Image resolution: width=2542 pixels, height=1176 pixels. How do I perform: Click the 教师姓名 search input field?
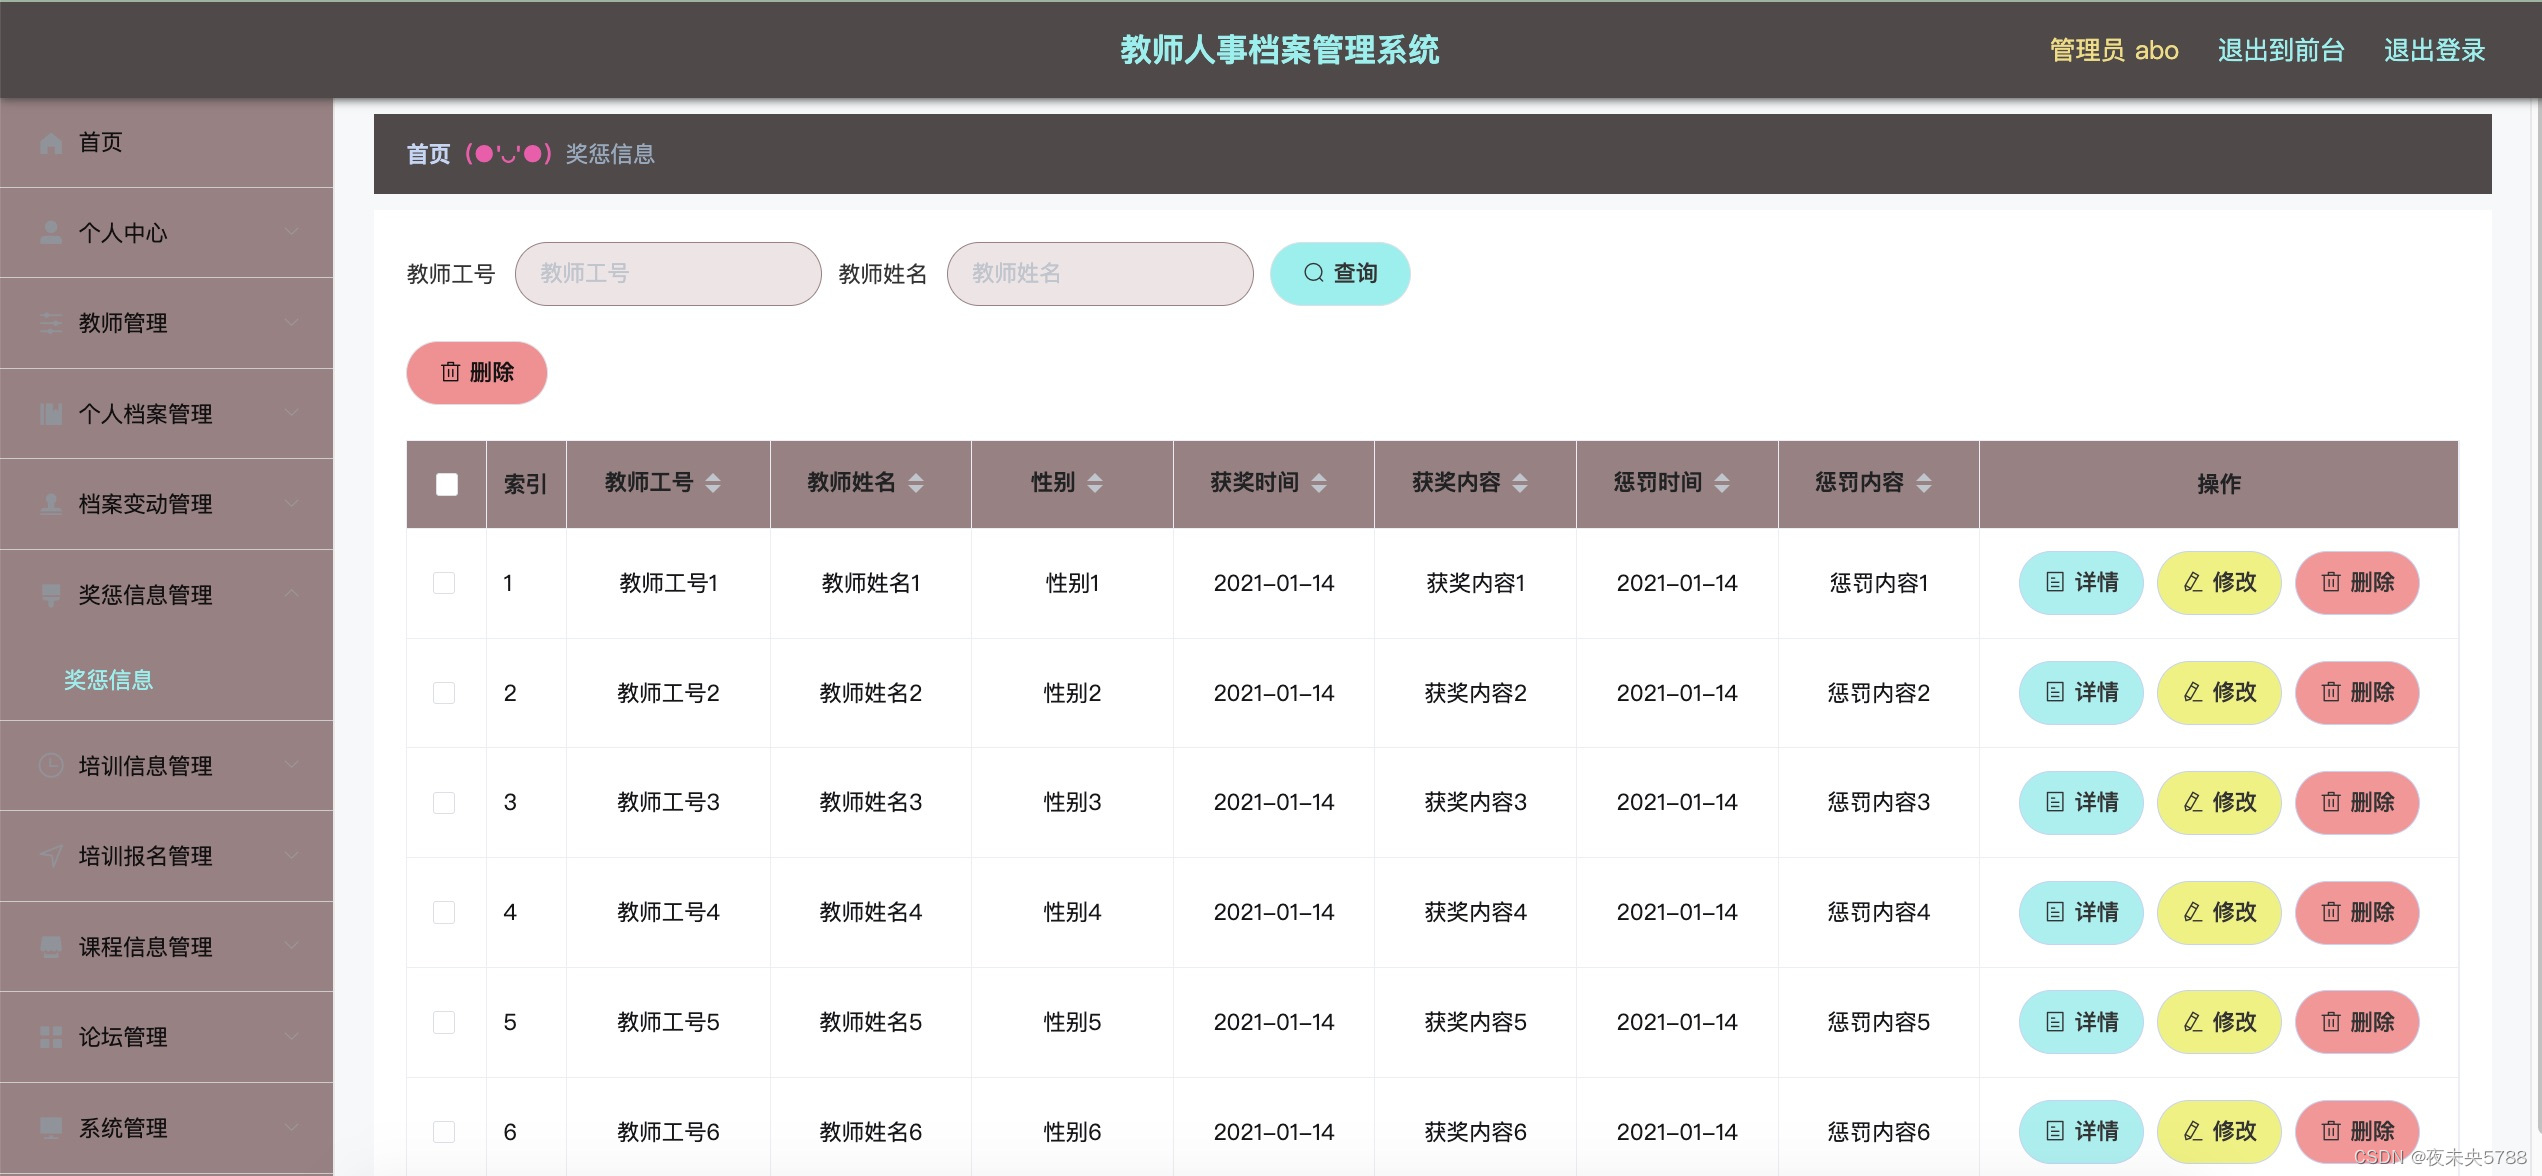(x=1099, y=273)
